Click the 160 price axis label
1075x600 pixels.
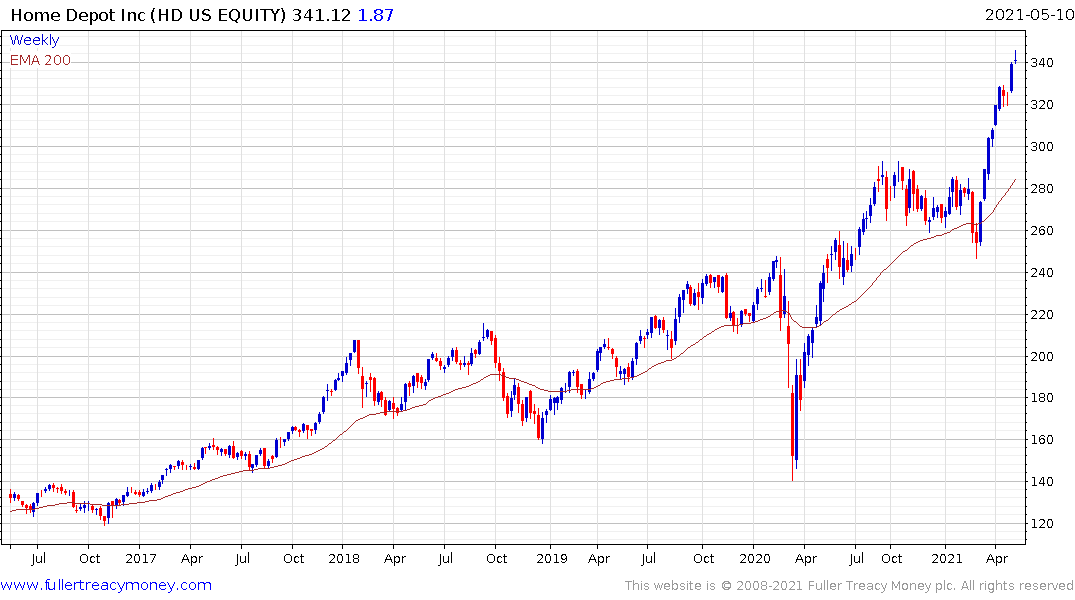click(1042, 440)
